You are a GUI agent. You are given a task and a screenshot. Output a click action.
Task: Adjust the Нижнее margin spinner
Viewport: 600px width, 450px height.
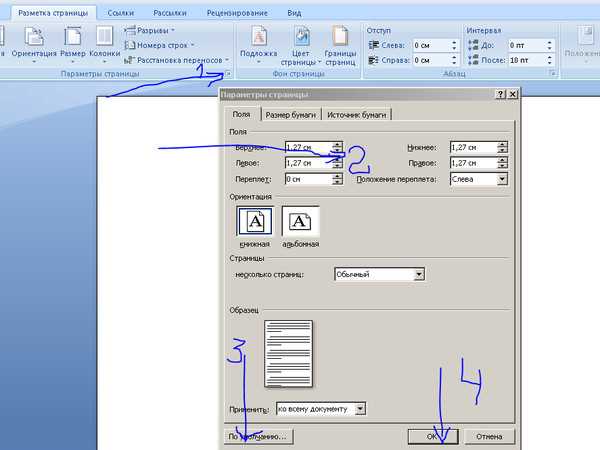click(x=503, y=147)
